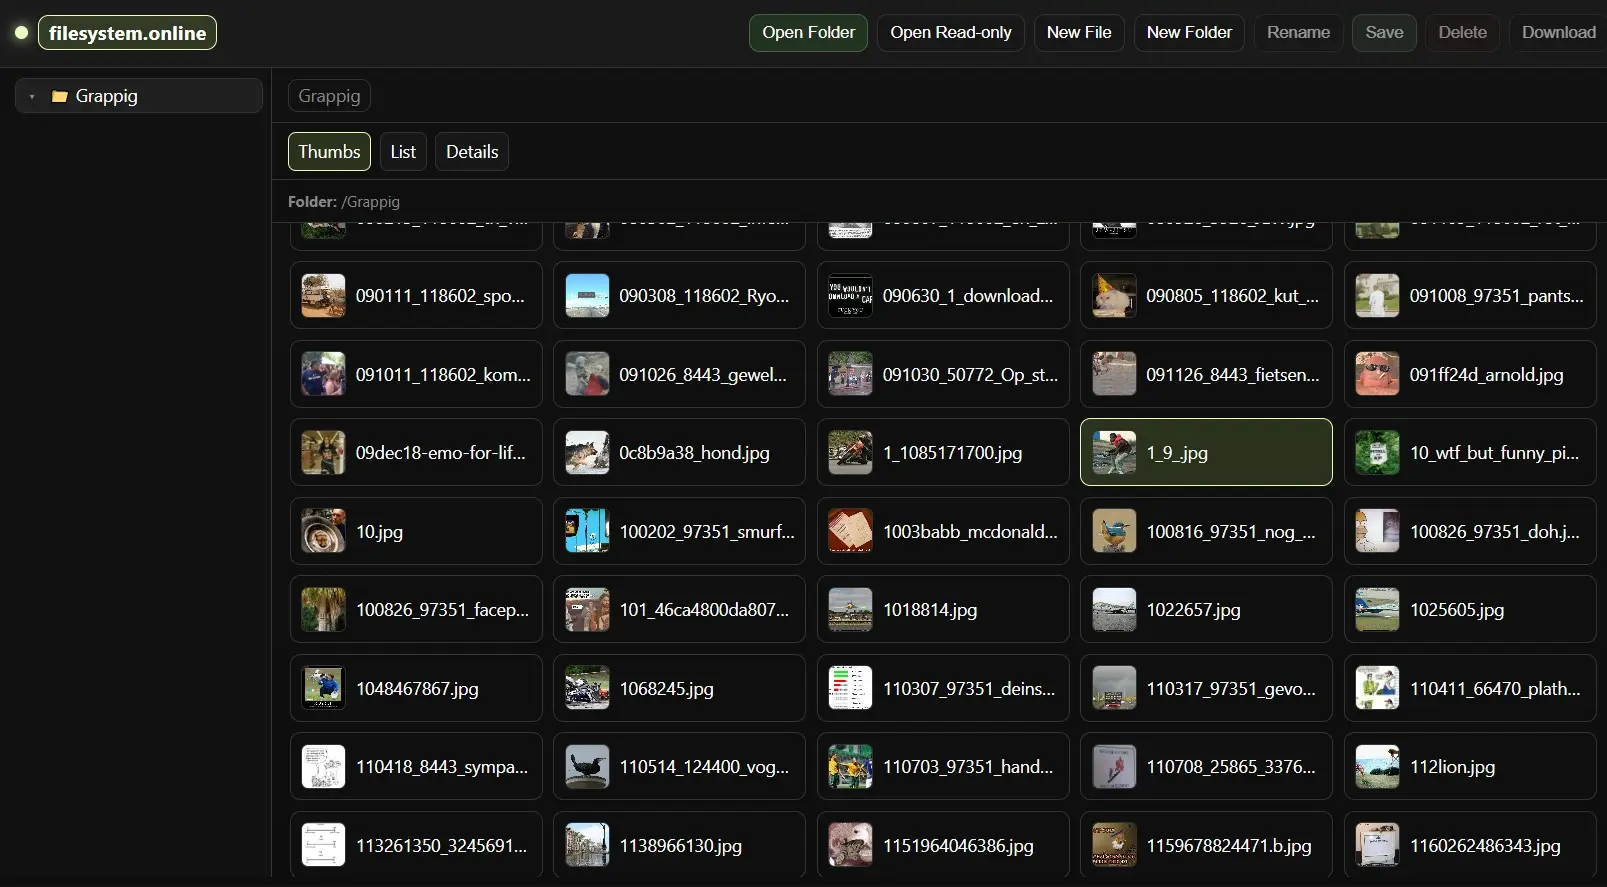Open the filesystem.online logo link
The height and width of the screenshot is (887, 1607).
(x=127, y=33)
